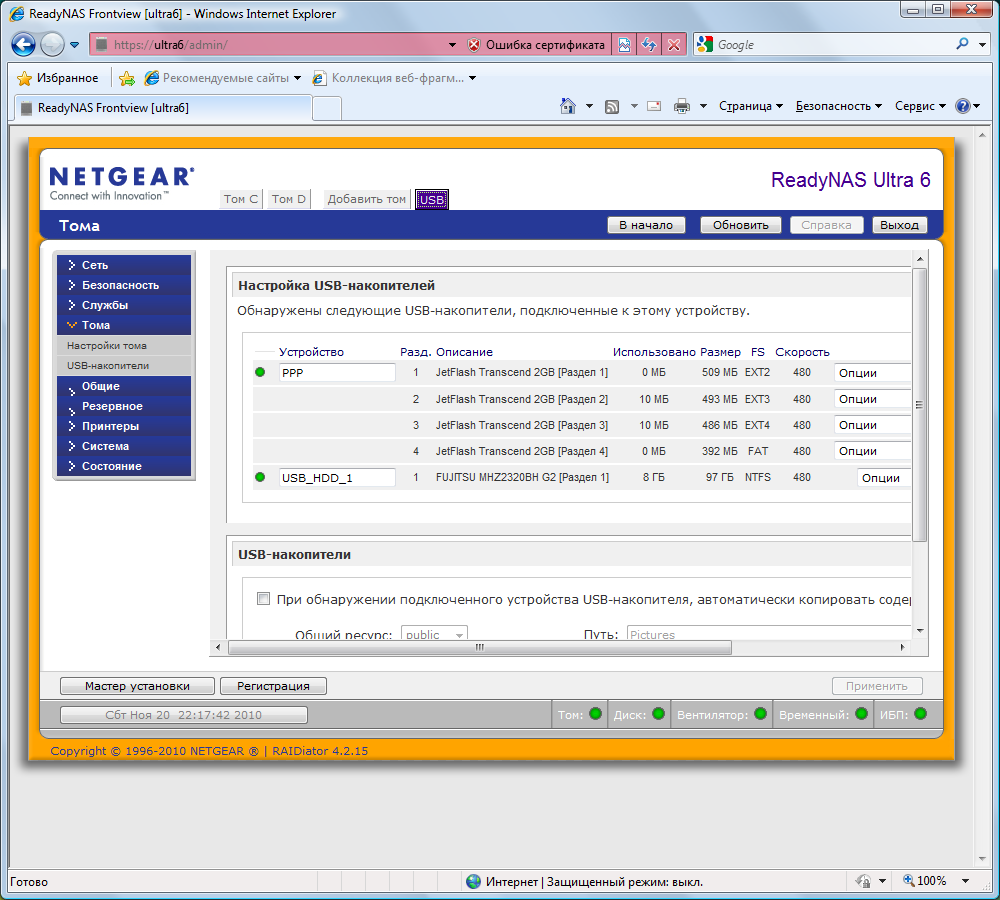
Task: Click the Print icon
Action: tap(682, 107)
